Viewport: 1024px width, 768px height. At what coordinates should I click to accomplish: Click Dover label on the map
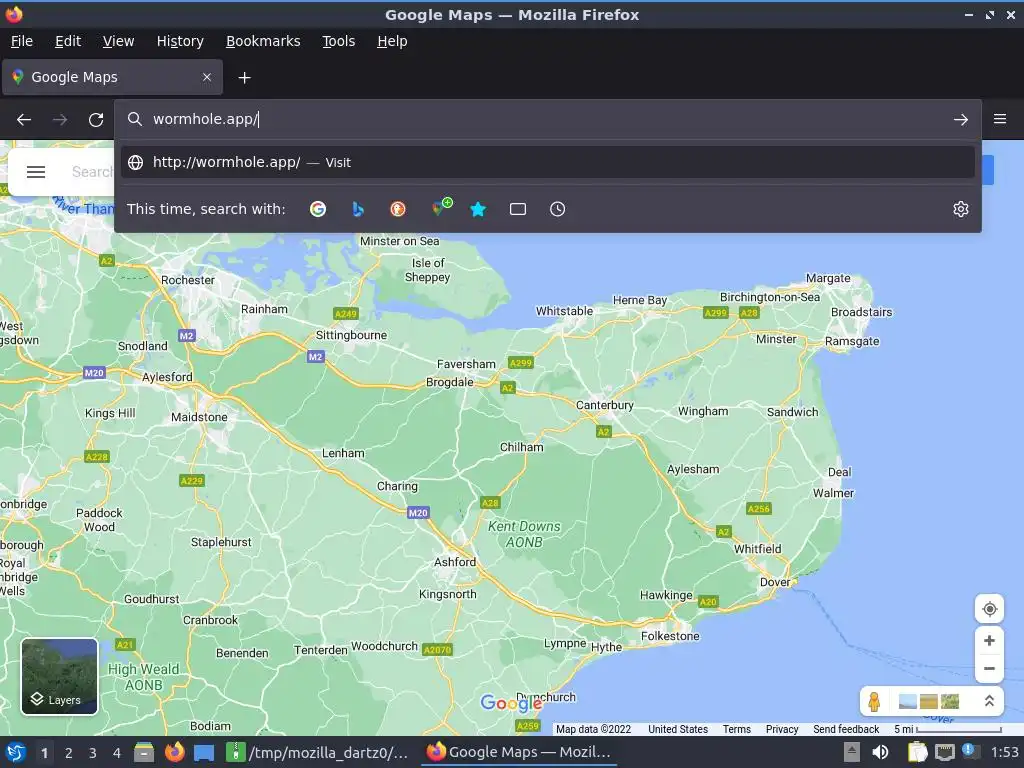pyautogui.click(x=775, y=581)
